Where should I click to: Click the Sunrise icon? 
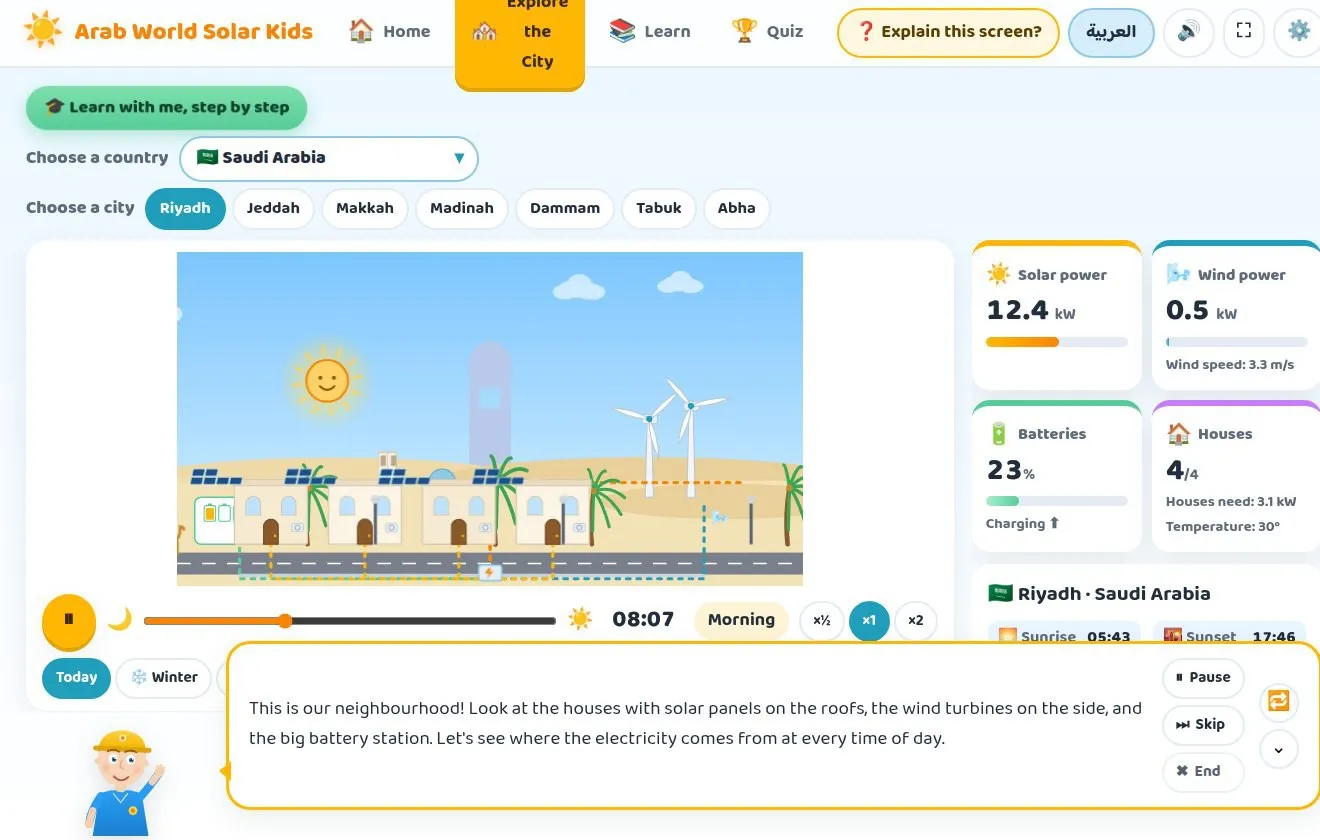point(1007,636)
